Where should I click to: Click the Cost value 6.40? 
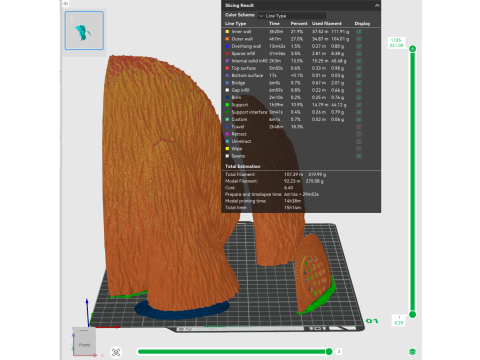(x=289, y=188)
